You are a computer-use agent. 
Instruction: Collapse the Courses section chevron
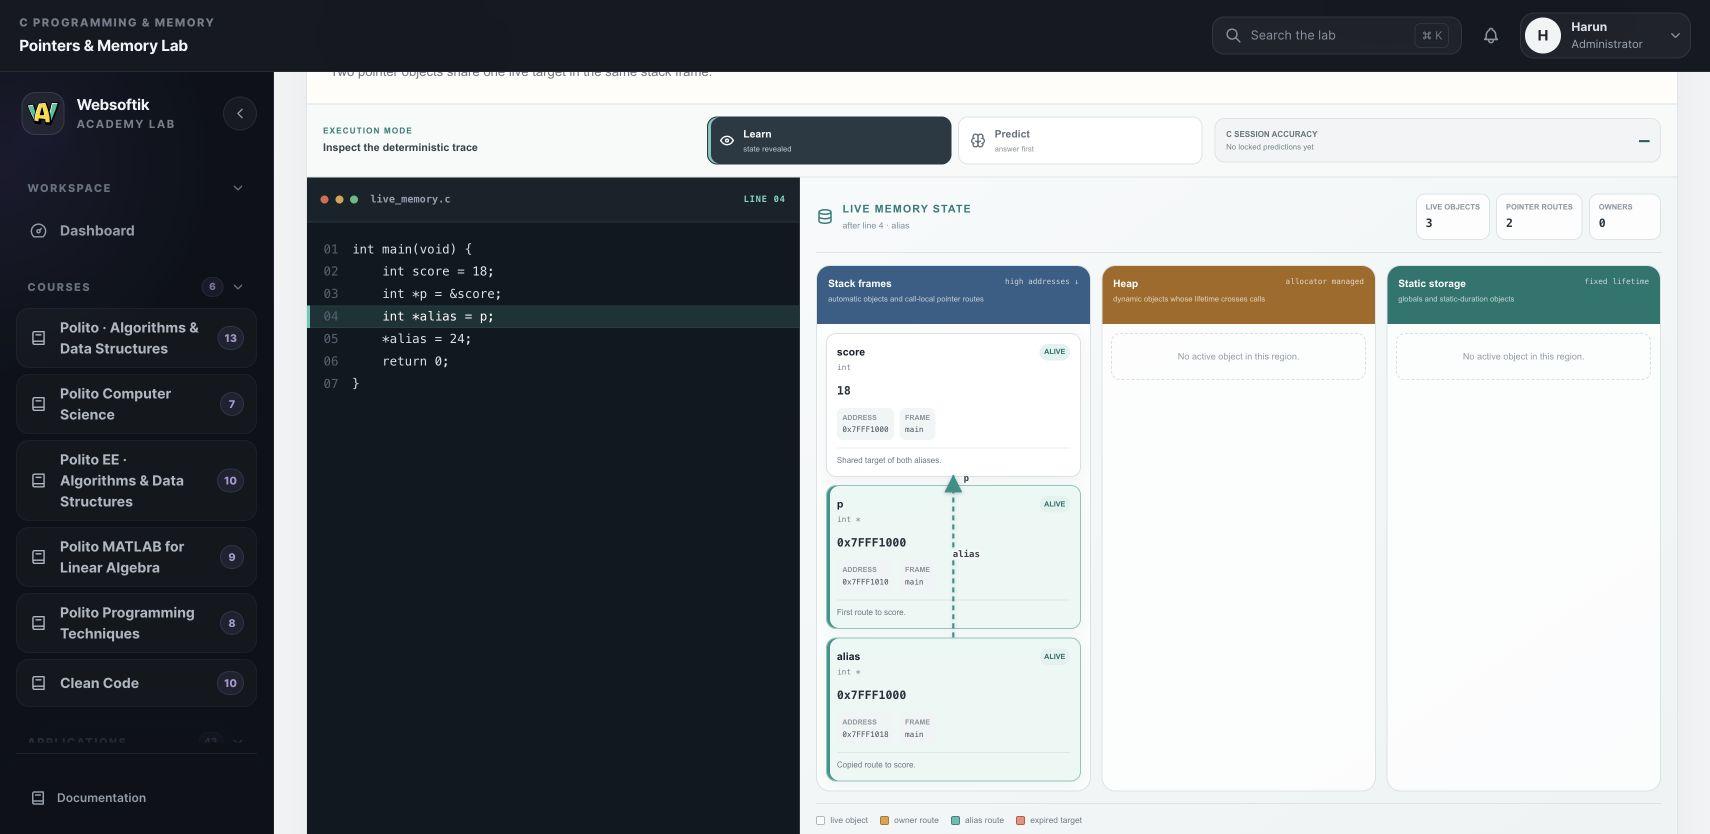click(238, 287)
